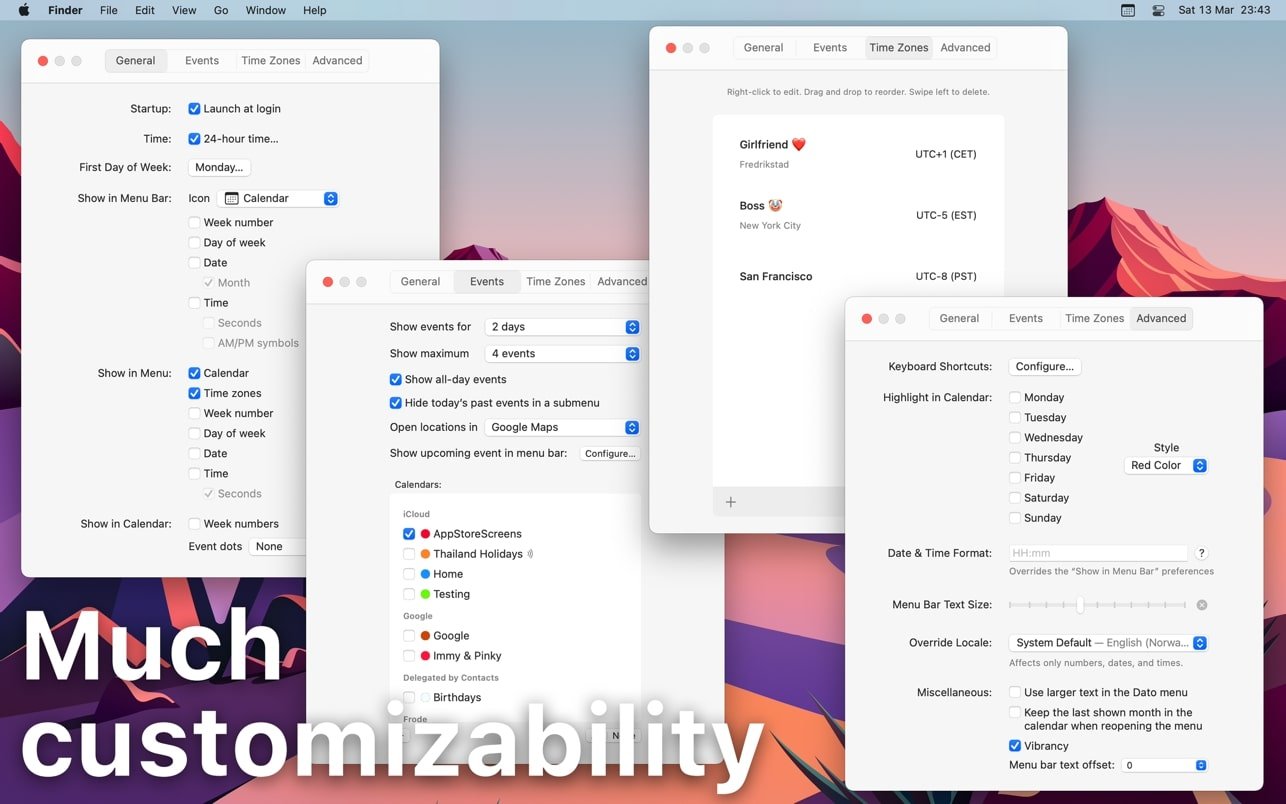Image resolution: width=1286 pixels, height=804 pixels.
Task: Open the Show events for dropdown
Action: click(x=562, y=327)
